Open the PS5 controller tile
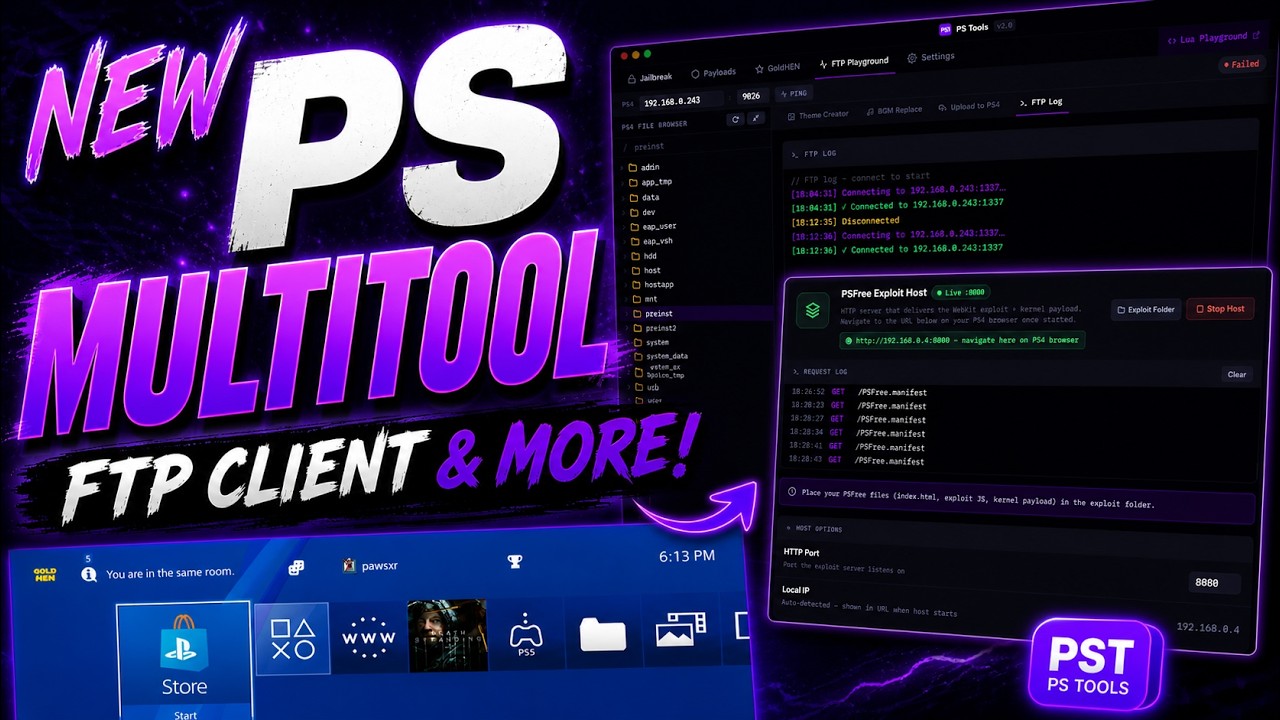The width and height of the screenshot is (1280, 720). pyautogui.click(x=526, y=634)
